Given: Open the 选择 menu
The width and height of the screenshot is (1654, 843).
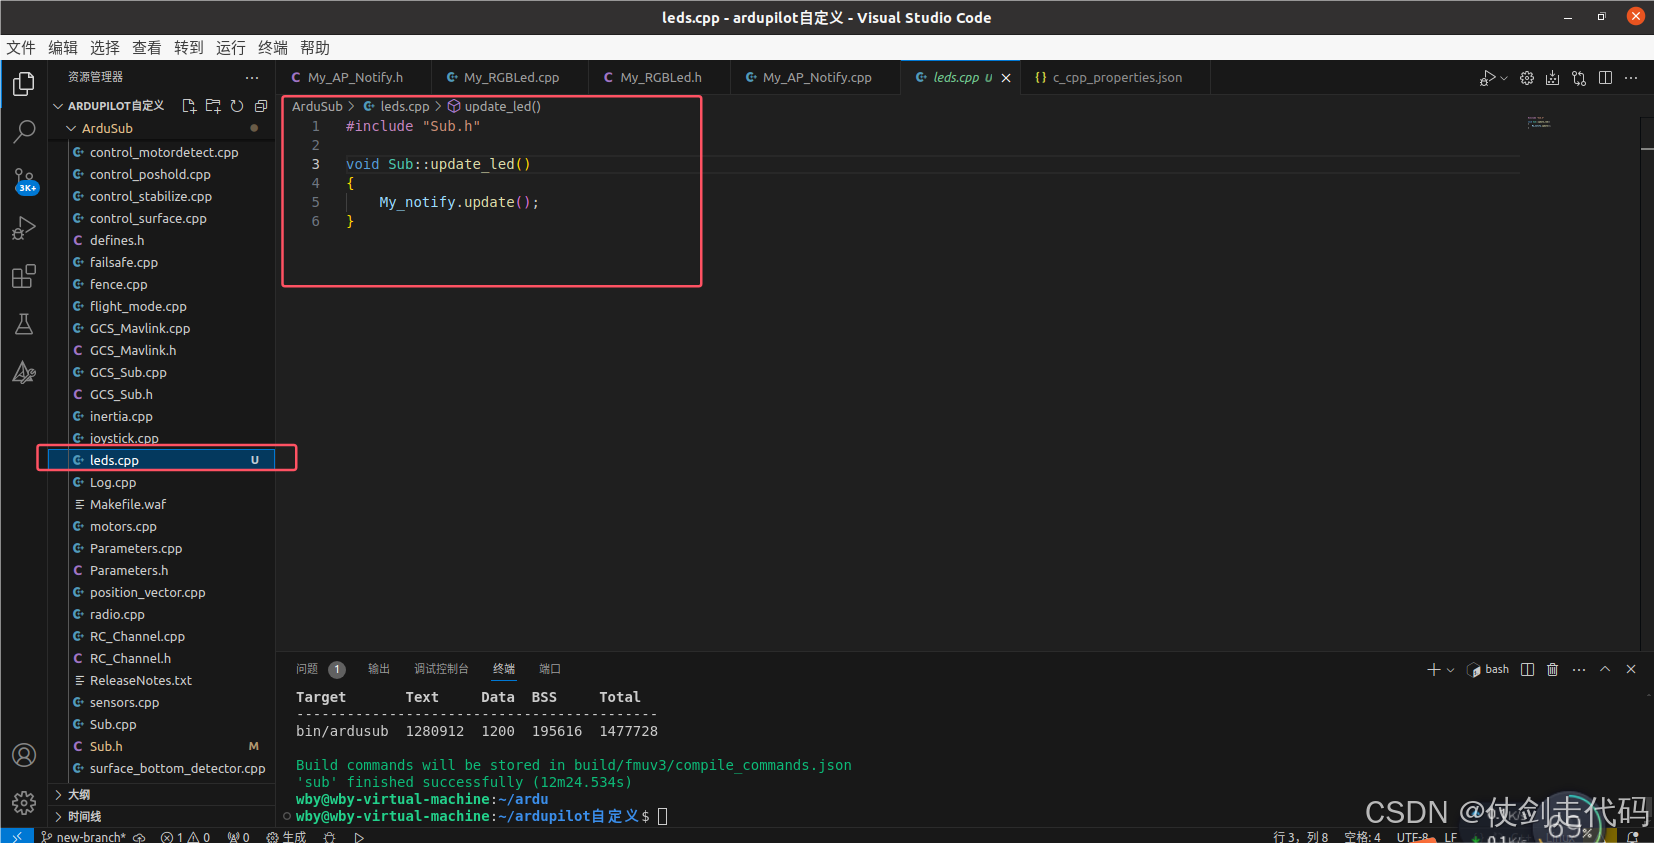Looking at the screenshot, I should click(x=105, y=48).
